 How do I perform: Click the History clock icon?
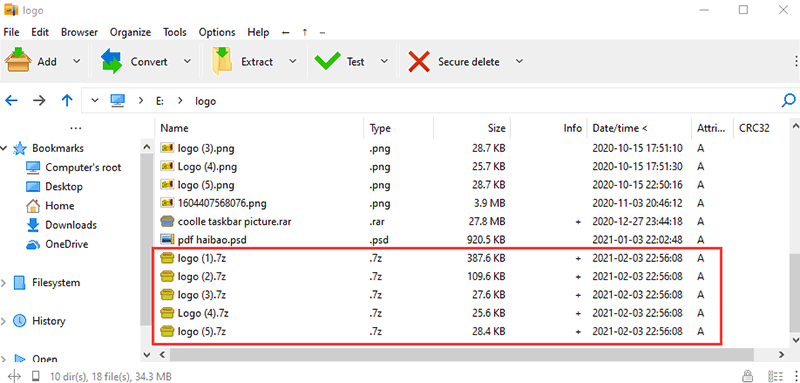point(19,321)
